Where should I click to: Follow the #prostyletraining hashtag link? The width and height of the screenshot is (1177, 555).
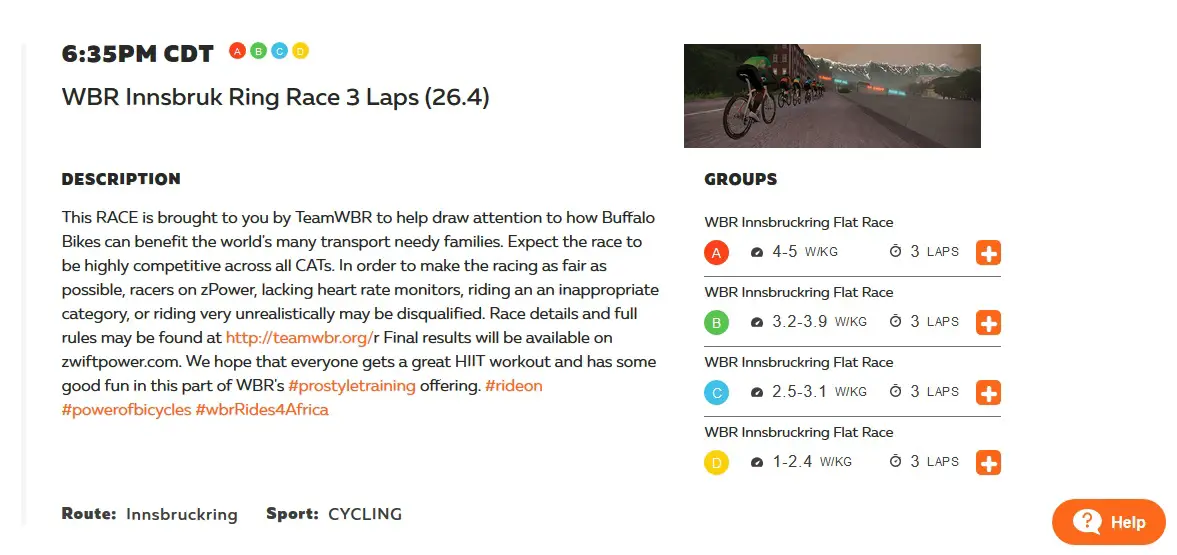click(x=351, y=386)
